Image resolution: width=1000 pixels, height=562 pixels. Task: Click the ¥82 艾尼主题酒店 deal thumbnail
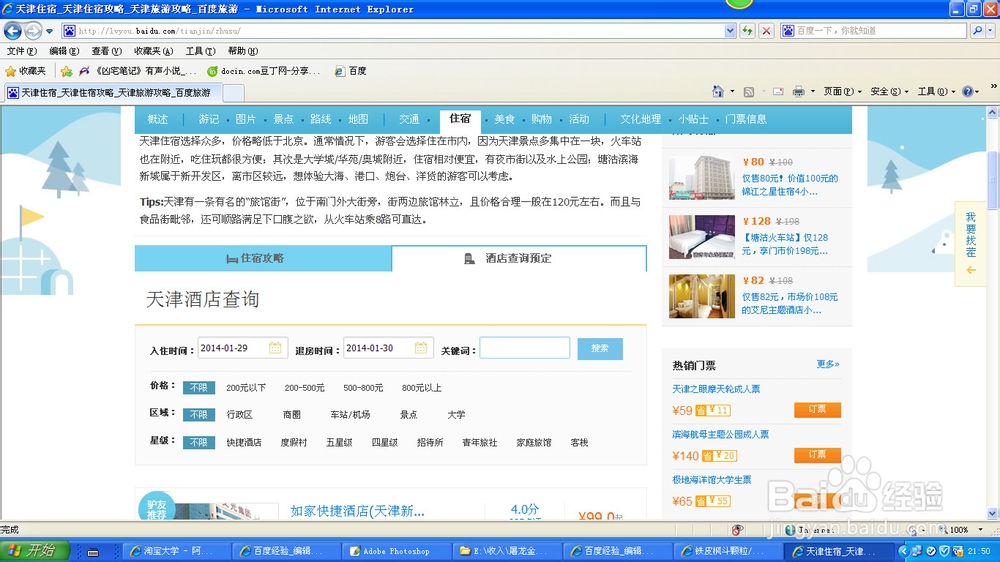pos(702,296)
